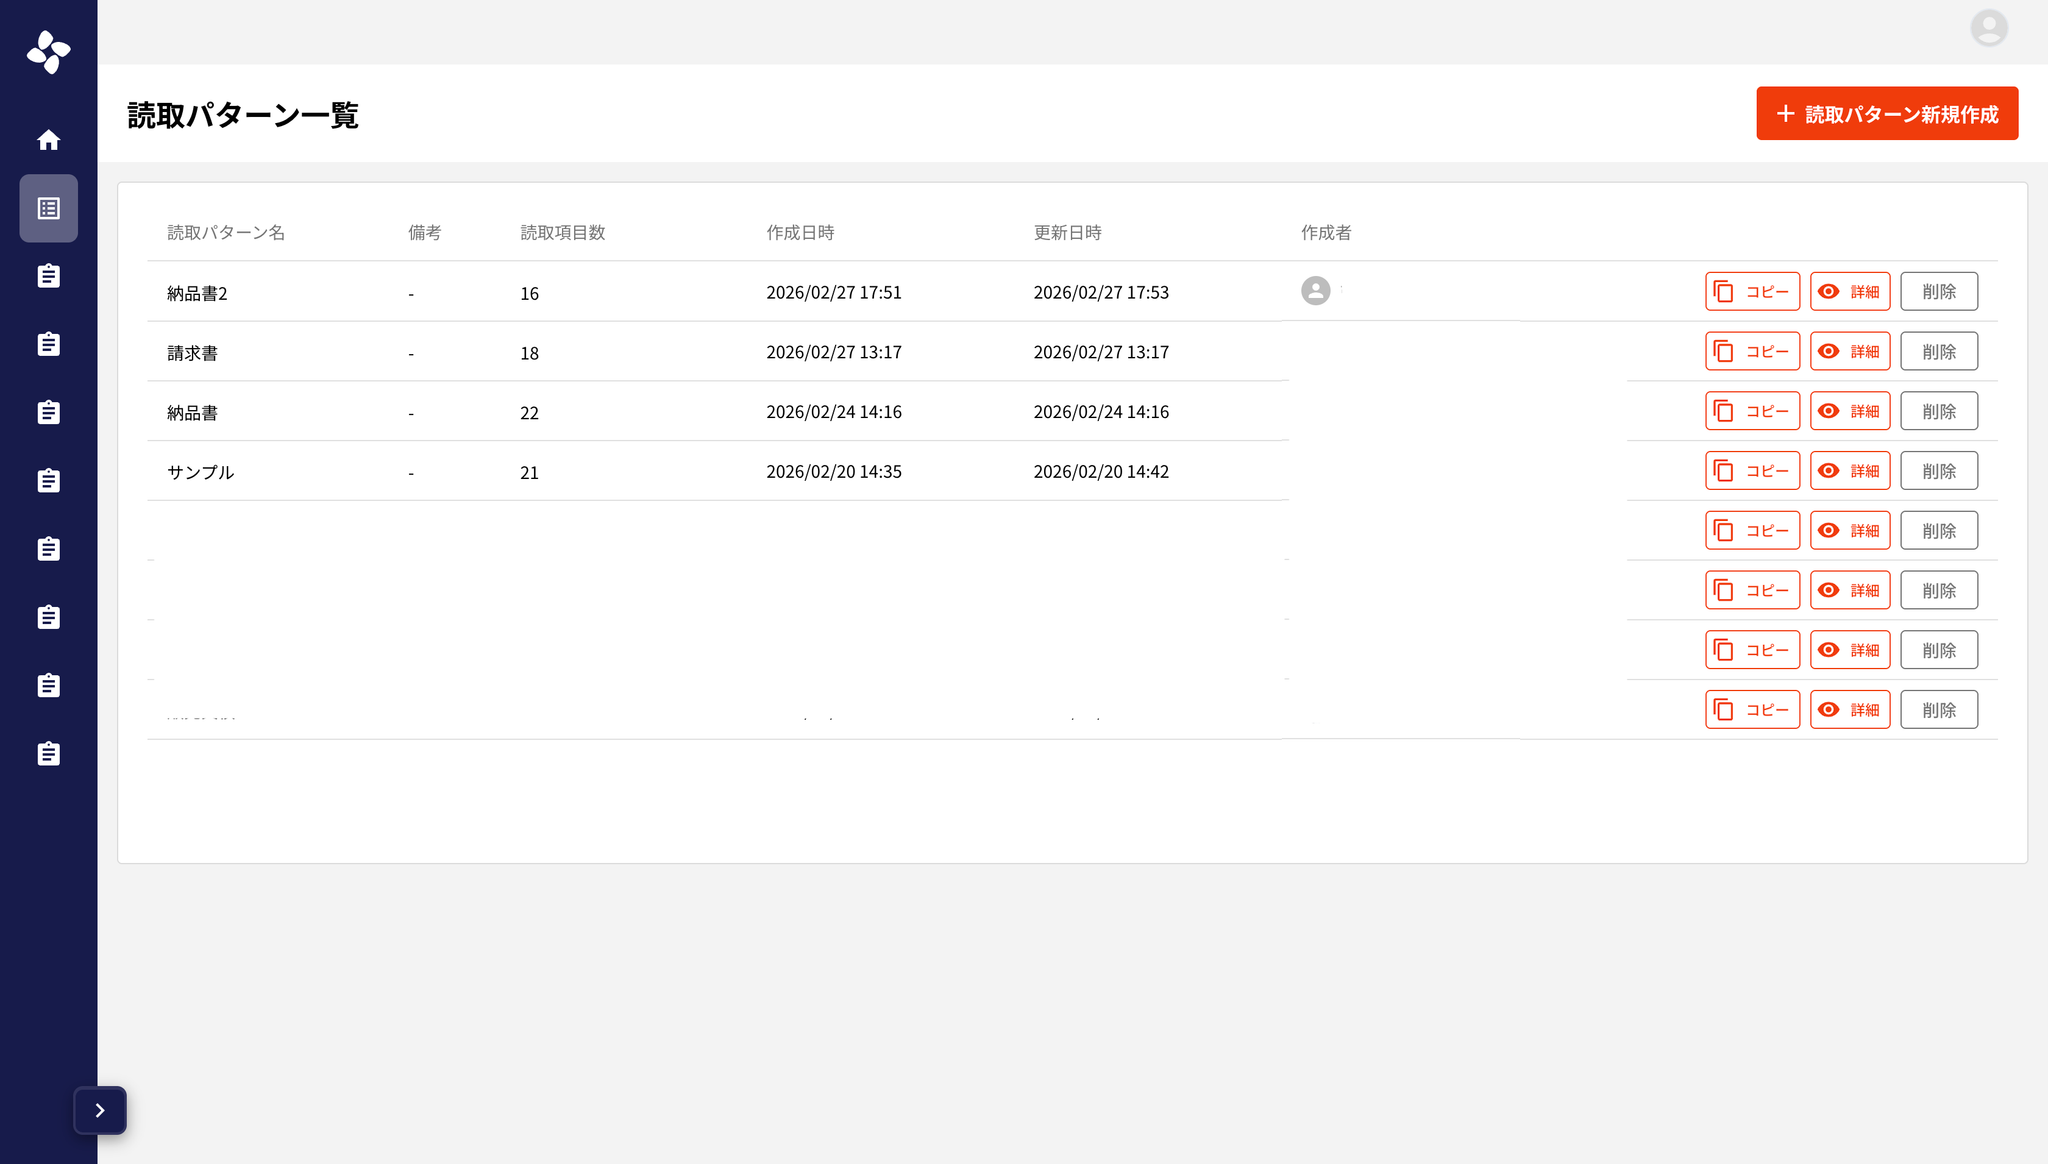
Task: Copy the 納品書2 pattern
Action: pyautogui.click(x=1752, y=292)
